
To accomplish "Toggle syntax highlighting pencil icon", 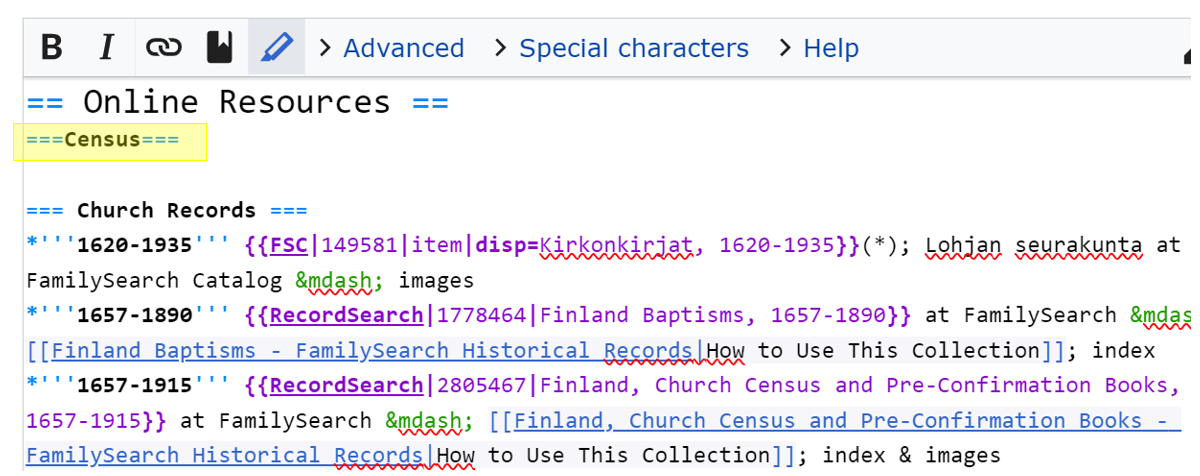I will pos(276,47).
